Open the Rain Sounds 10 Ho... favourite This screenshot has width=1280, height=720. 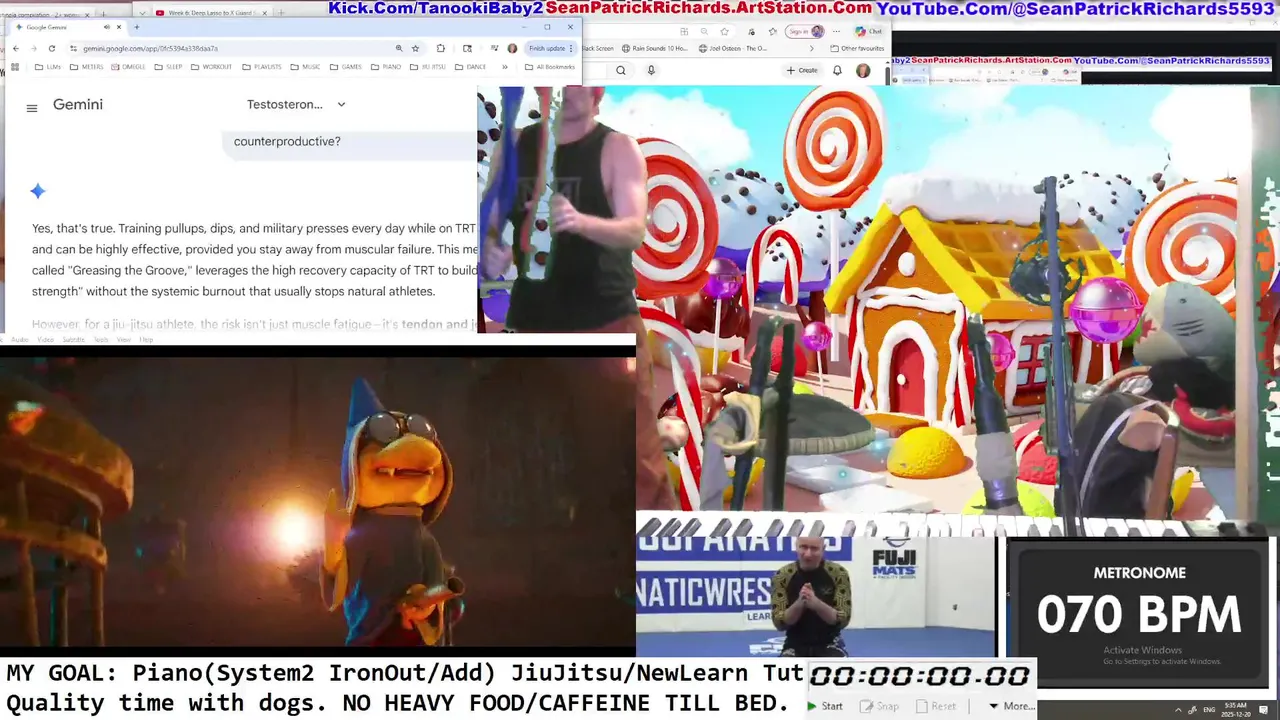[x=655, y=48]
